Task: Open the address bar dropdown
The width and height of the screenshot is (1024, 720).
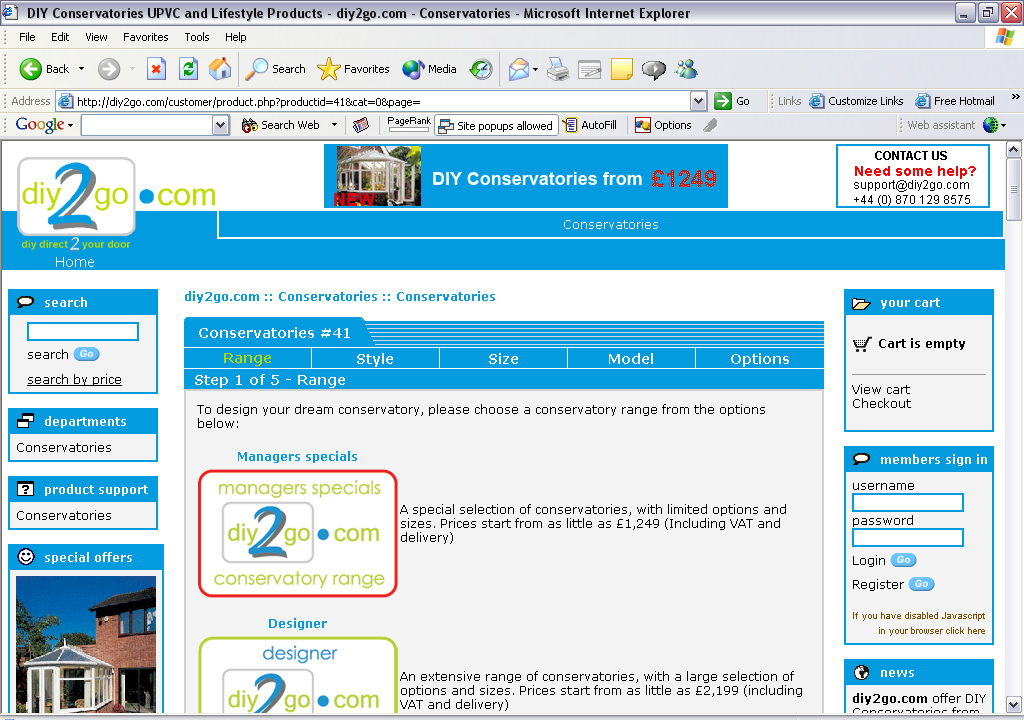Action: (698, 101)
